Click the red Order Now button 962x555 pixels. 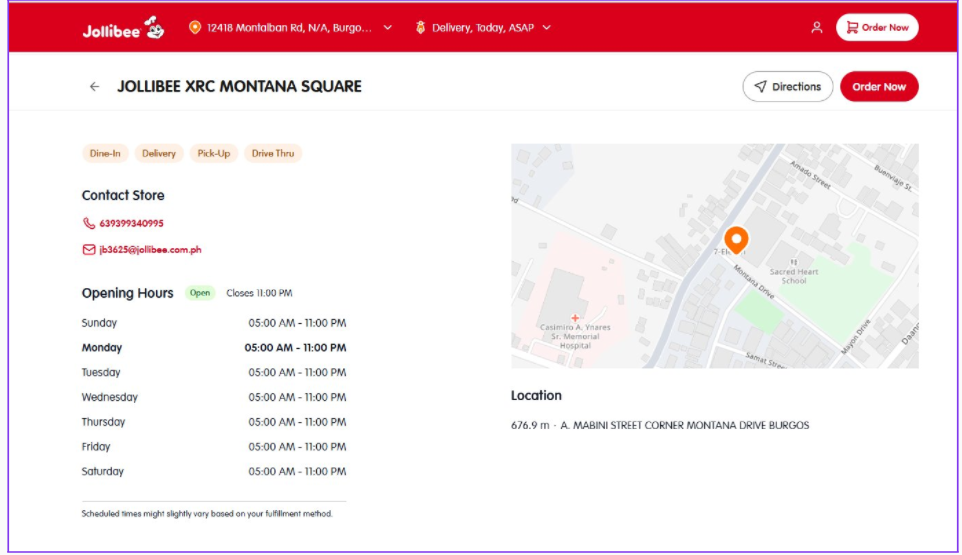(878, 87)
